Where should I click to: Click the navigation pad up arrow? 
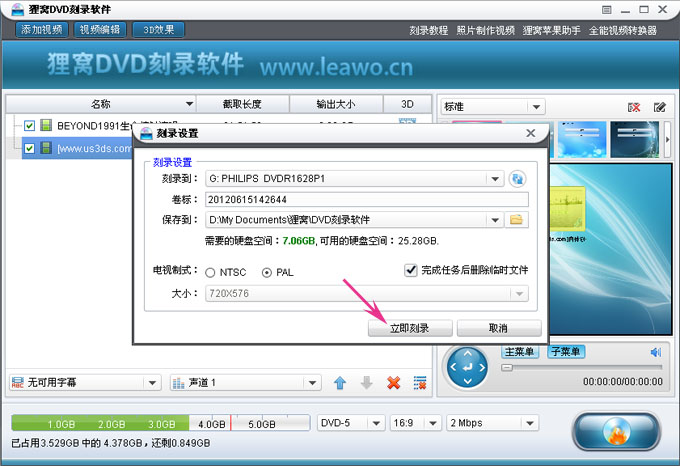(468, 353)
